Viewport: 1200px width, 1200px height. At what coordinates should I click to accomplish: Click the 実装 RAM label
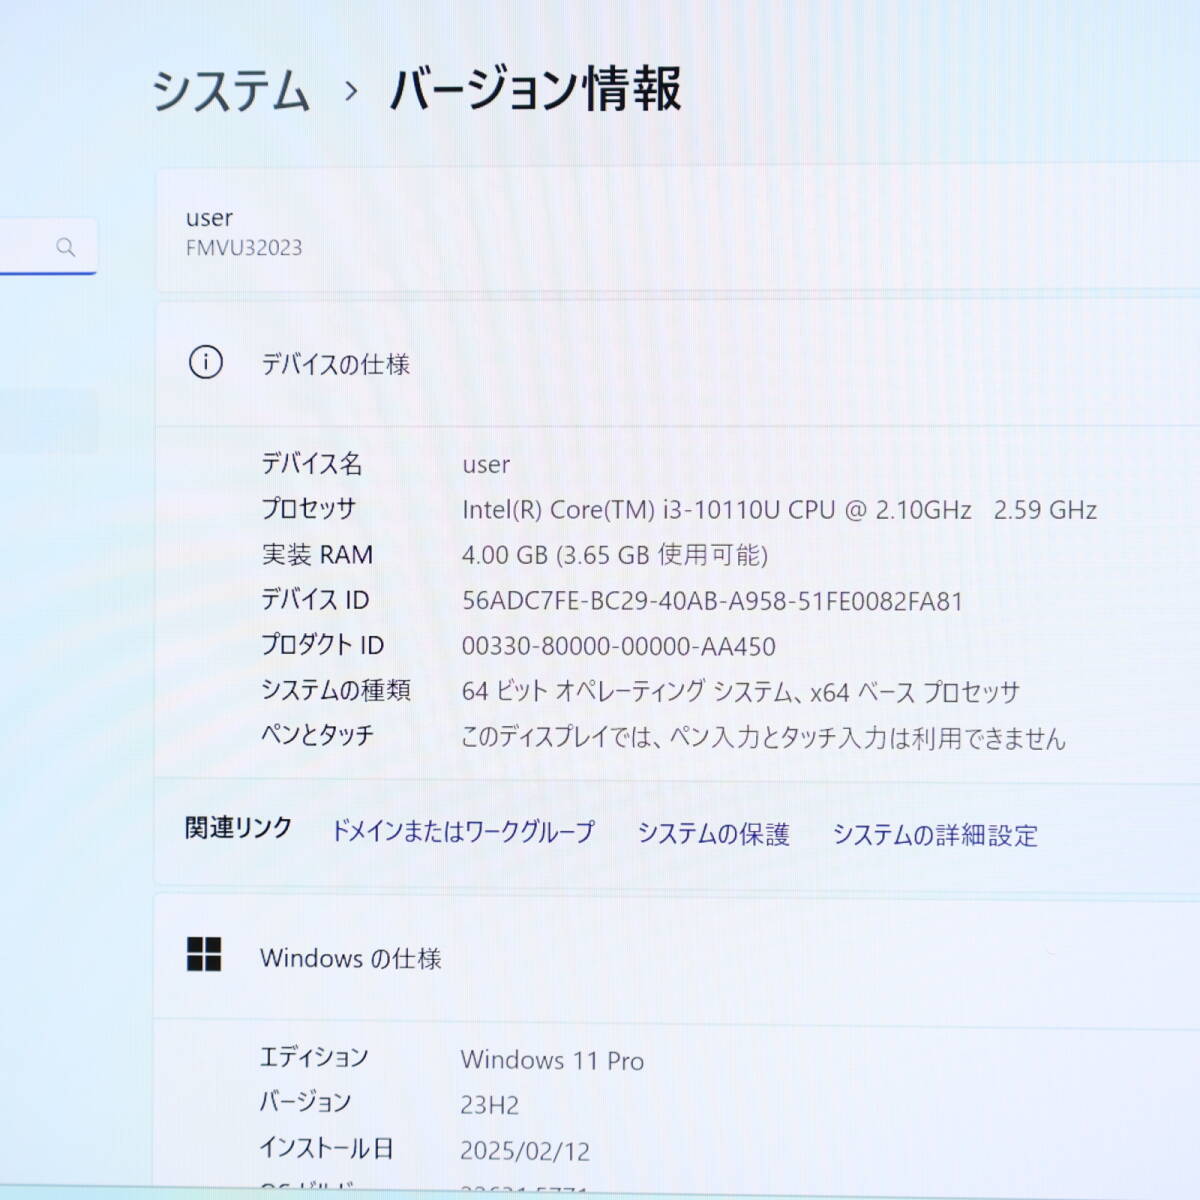317,554
